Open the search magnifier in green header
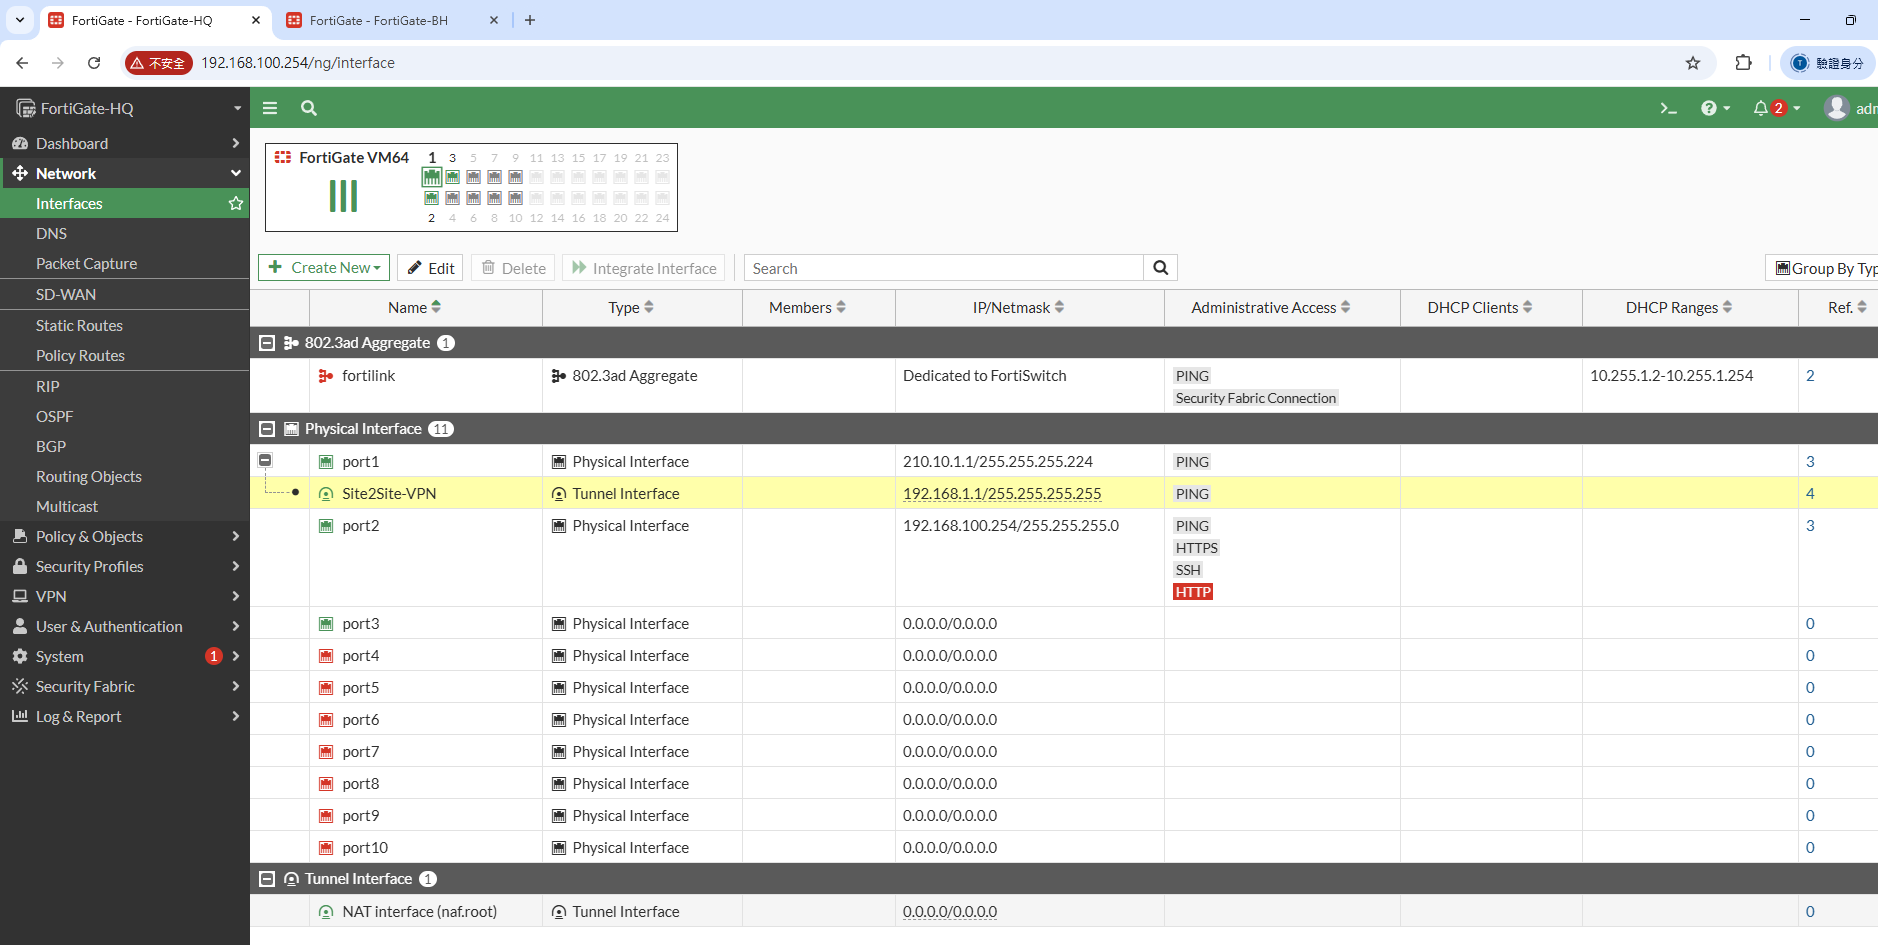The height and width of the screenshot is (945, 1878). pos(309,108)
